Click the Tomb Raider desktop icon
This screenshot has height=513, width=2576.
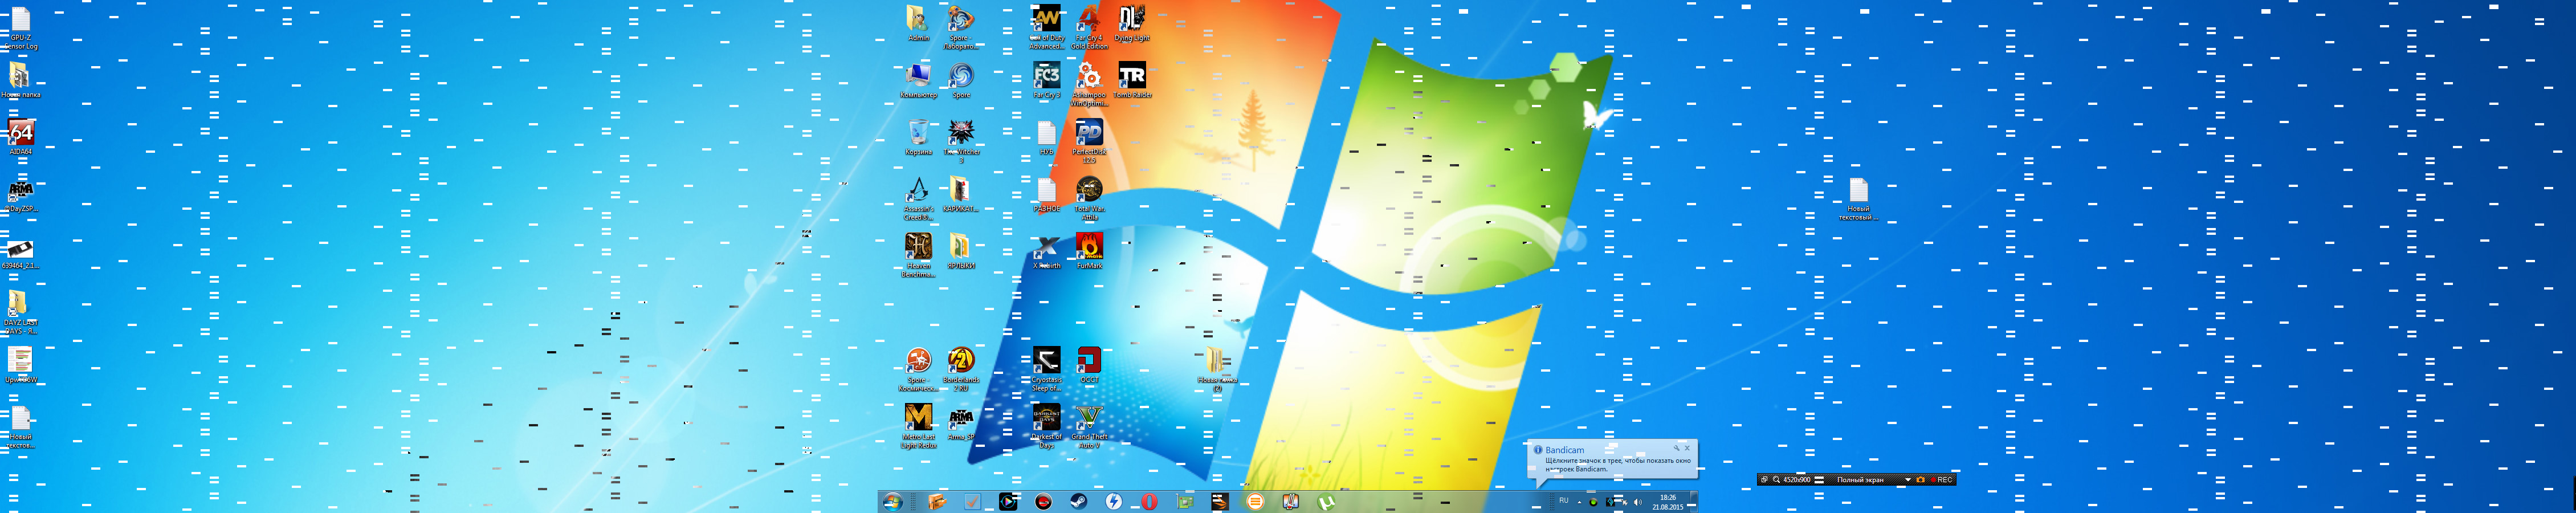[1132, 81]
